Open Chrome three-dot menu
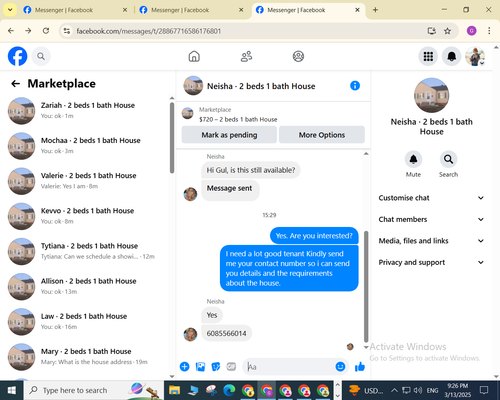The height and width of the screenshot is (400, 500). click(x=489, y=31)
